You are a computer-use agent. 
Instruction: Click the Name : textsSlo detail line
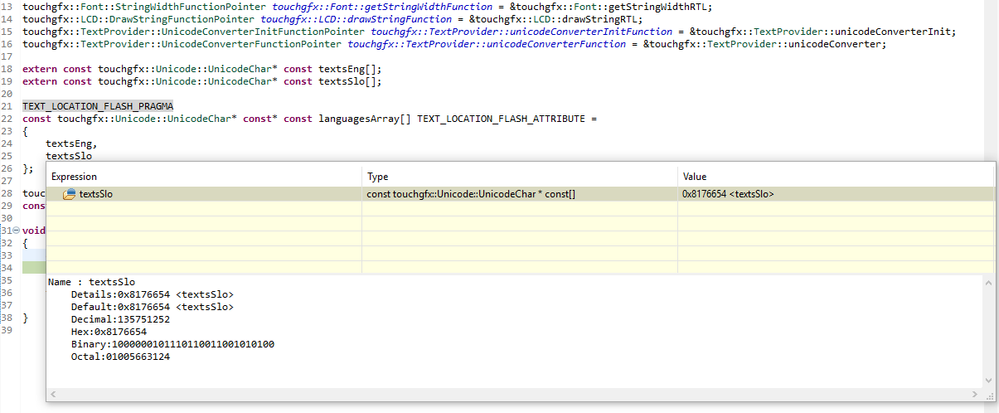[x=92, y=282]
